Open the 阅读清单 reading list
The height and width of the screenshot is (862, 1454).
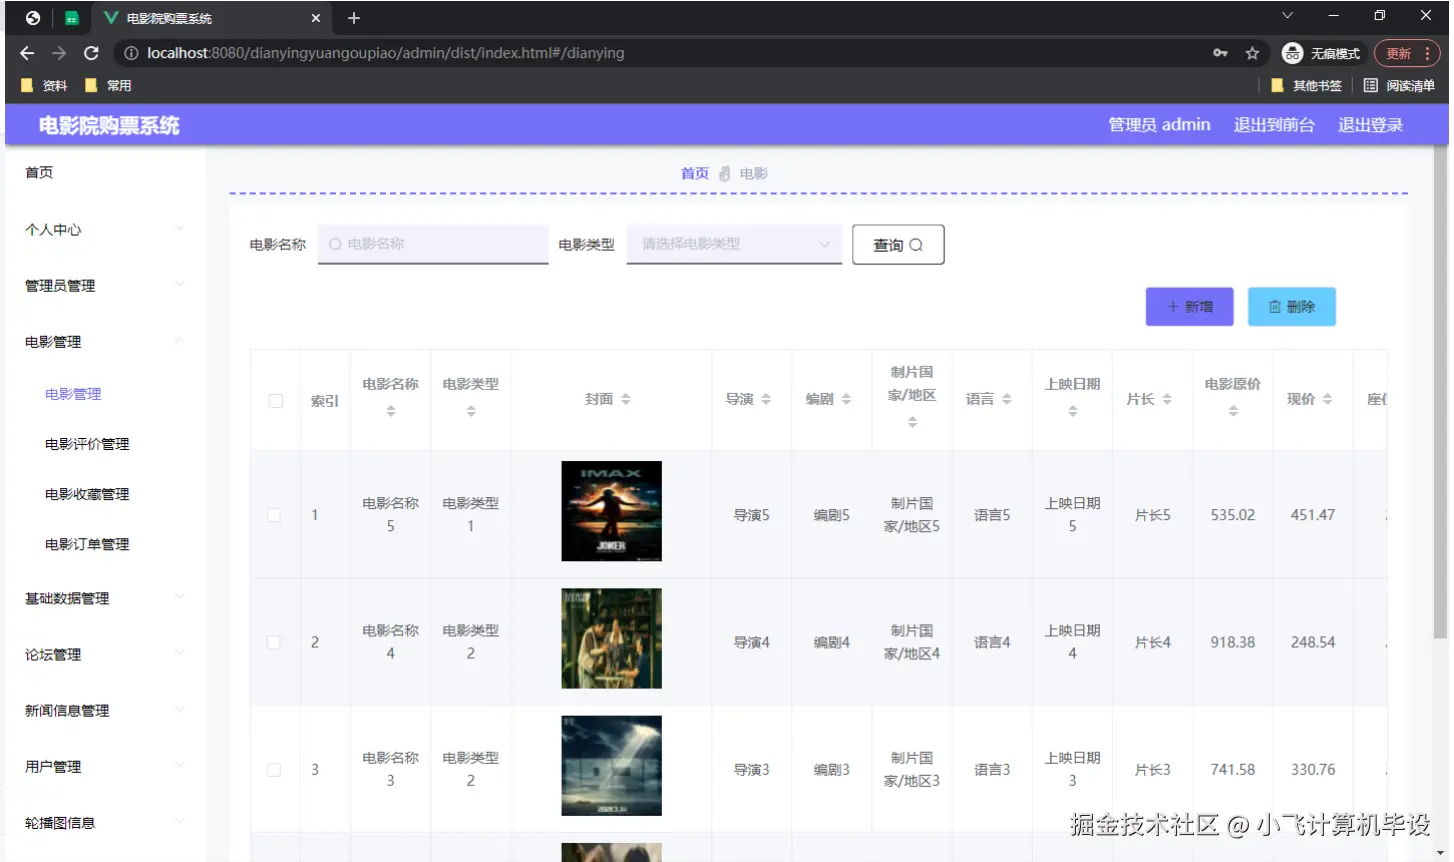(1399, 85)
